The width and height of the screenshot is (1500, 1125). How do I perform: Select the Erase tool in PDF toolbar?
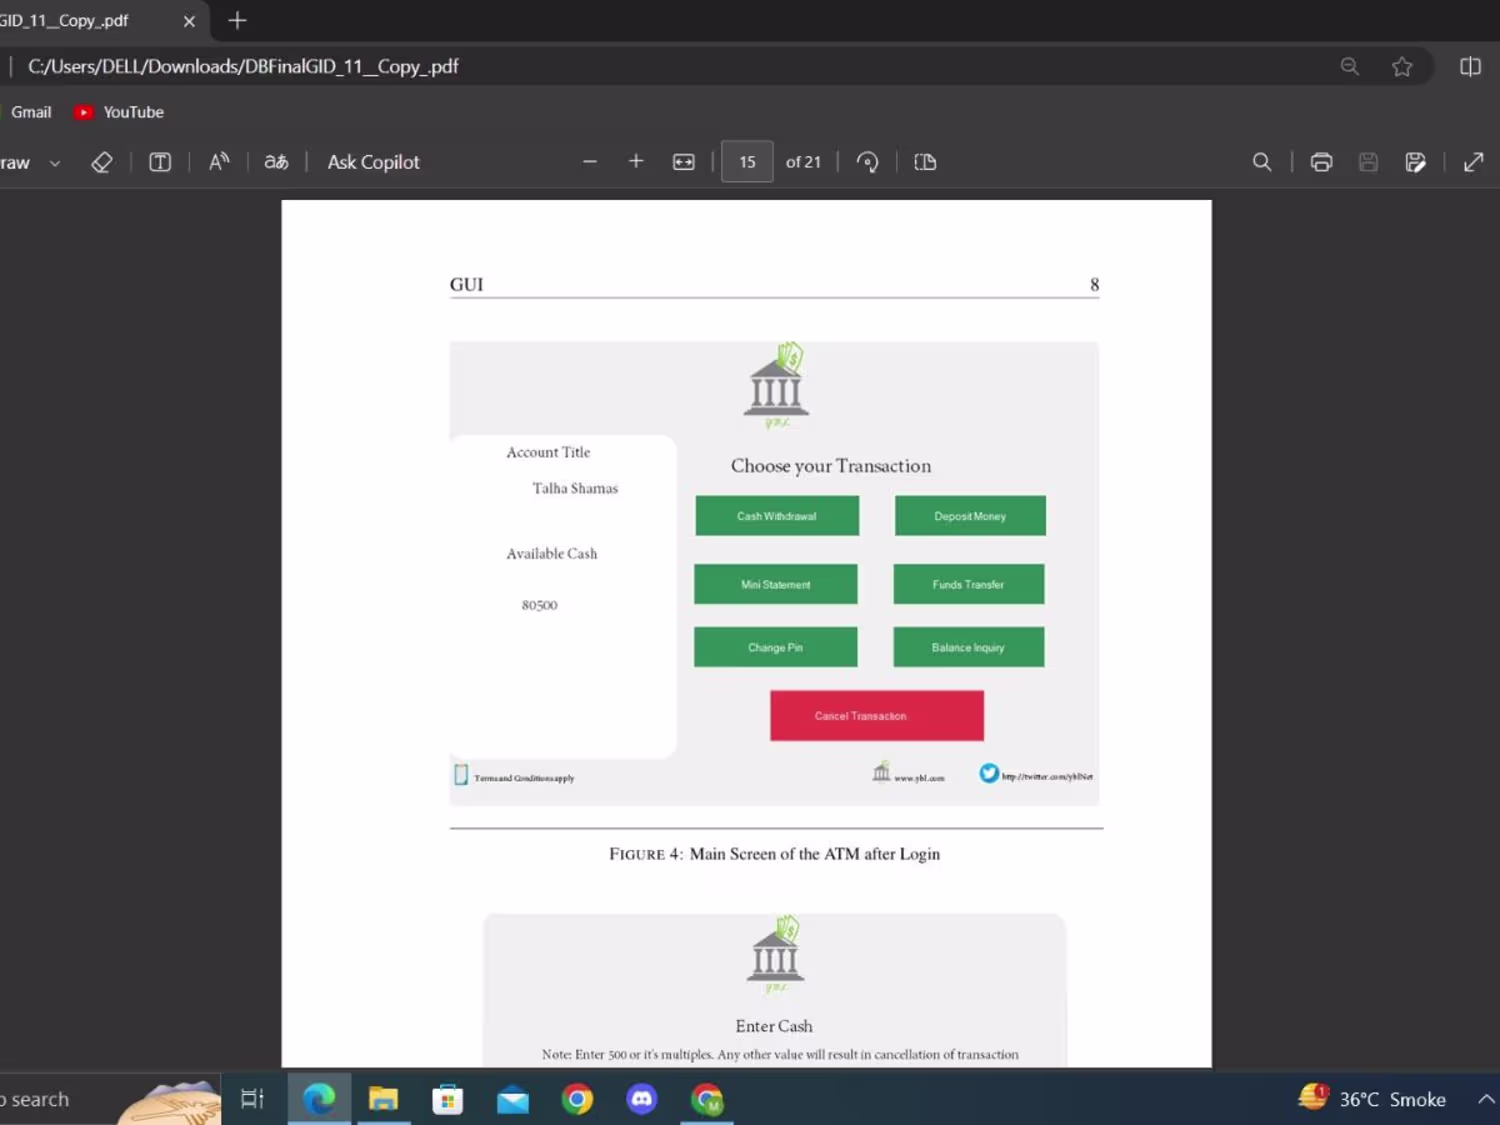(x=101, y=162)
